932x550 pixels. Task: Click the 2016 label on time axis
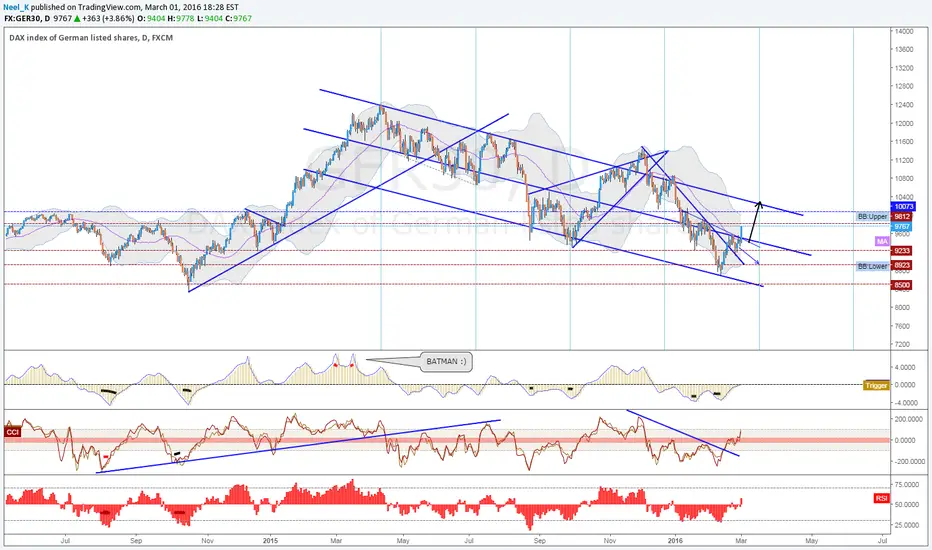point(675,540)
